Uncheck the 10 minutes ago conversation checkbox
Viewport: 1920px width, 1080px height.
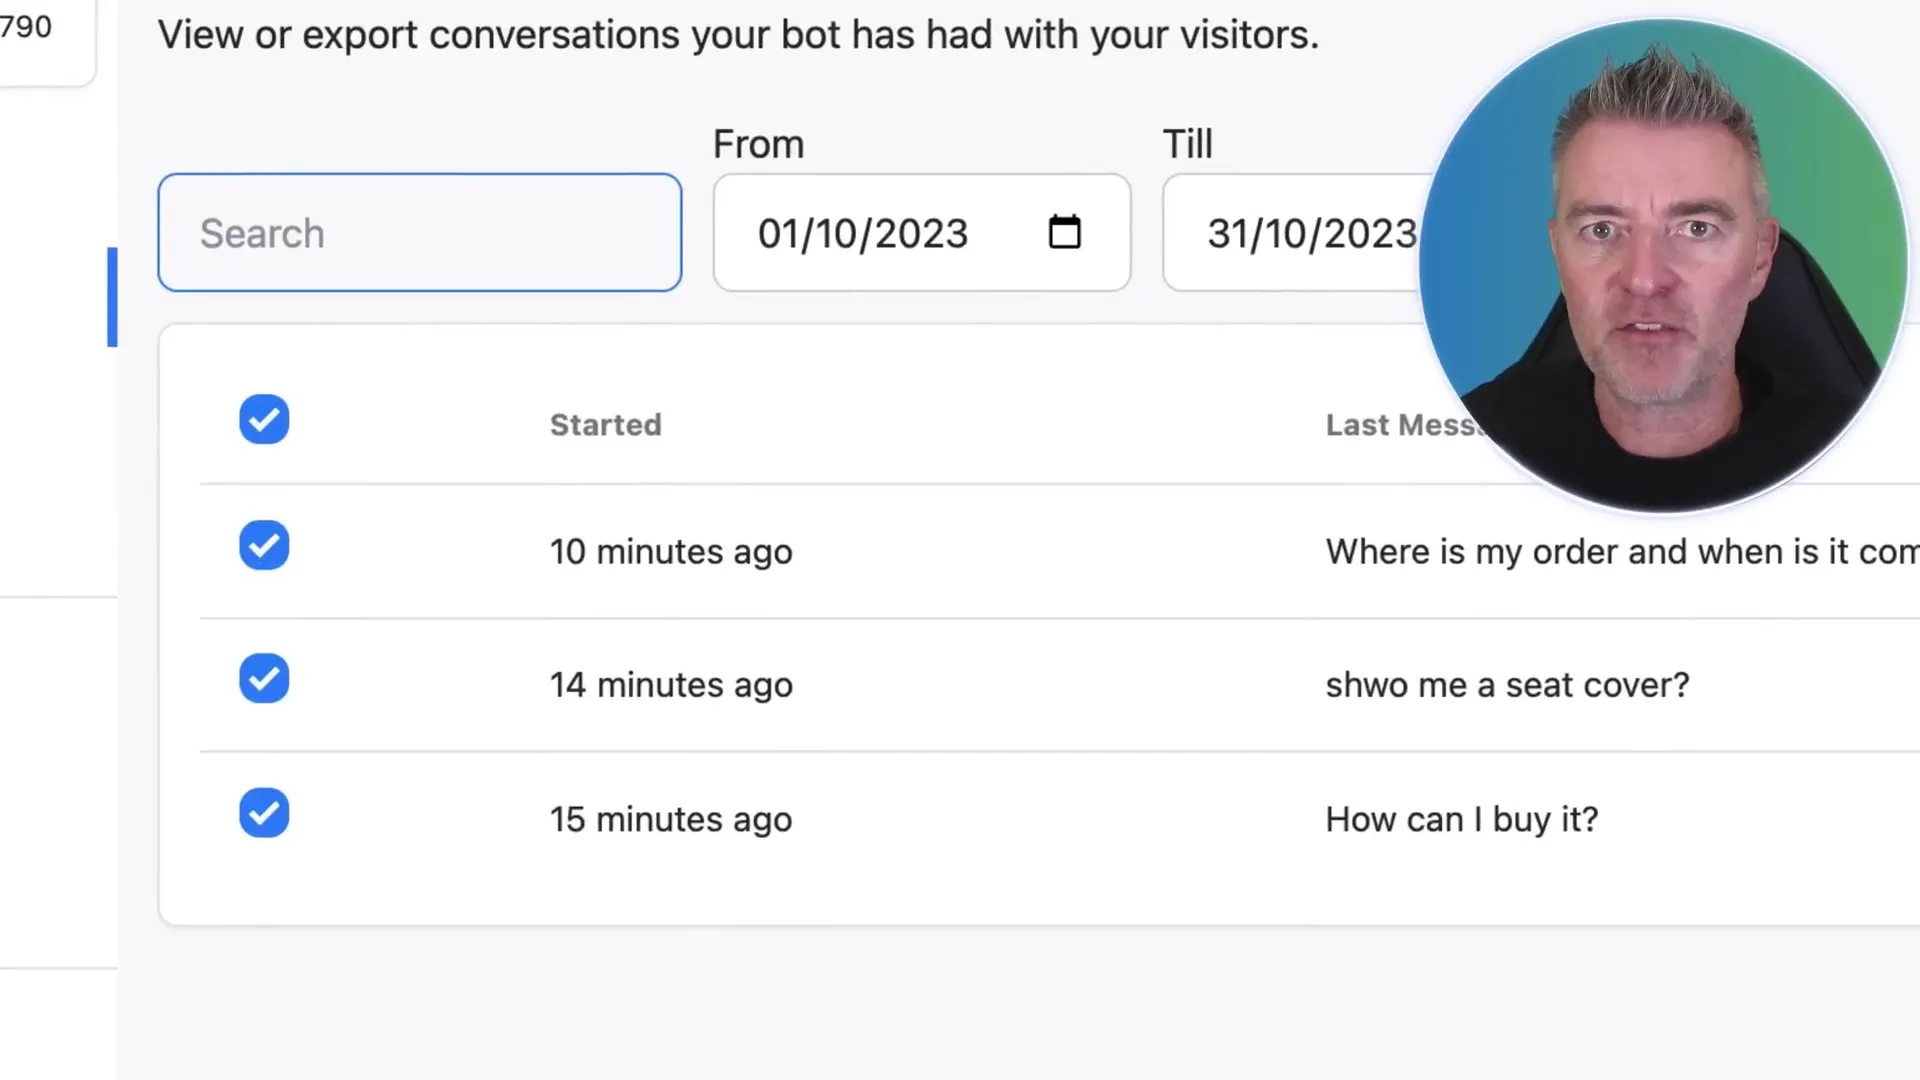click(x=264, y=546)
